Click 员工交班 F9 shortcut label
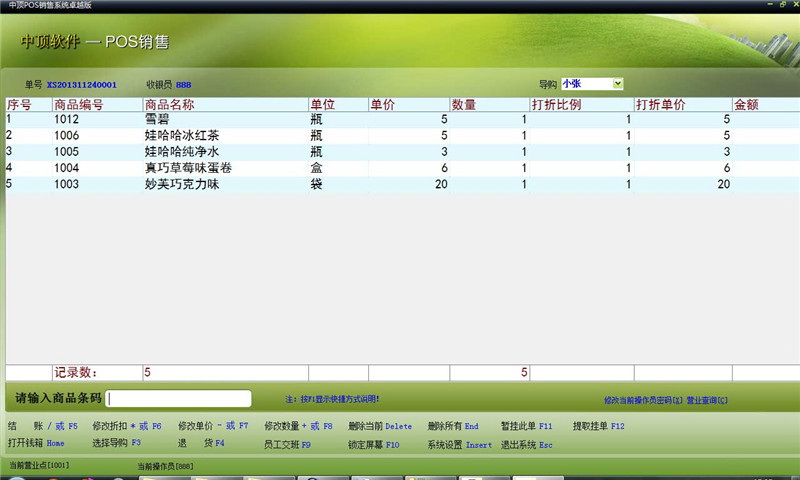 pyautogui.click(x=287, y=444)
